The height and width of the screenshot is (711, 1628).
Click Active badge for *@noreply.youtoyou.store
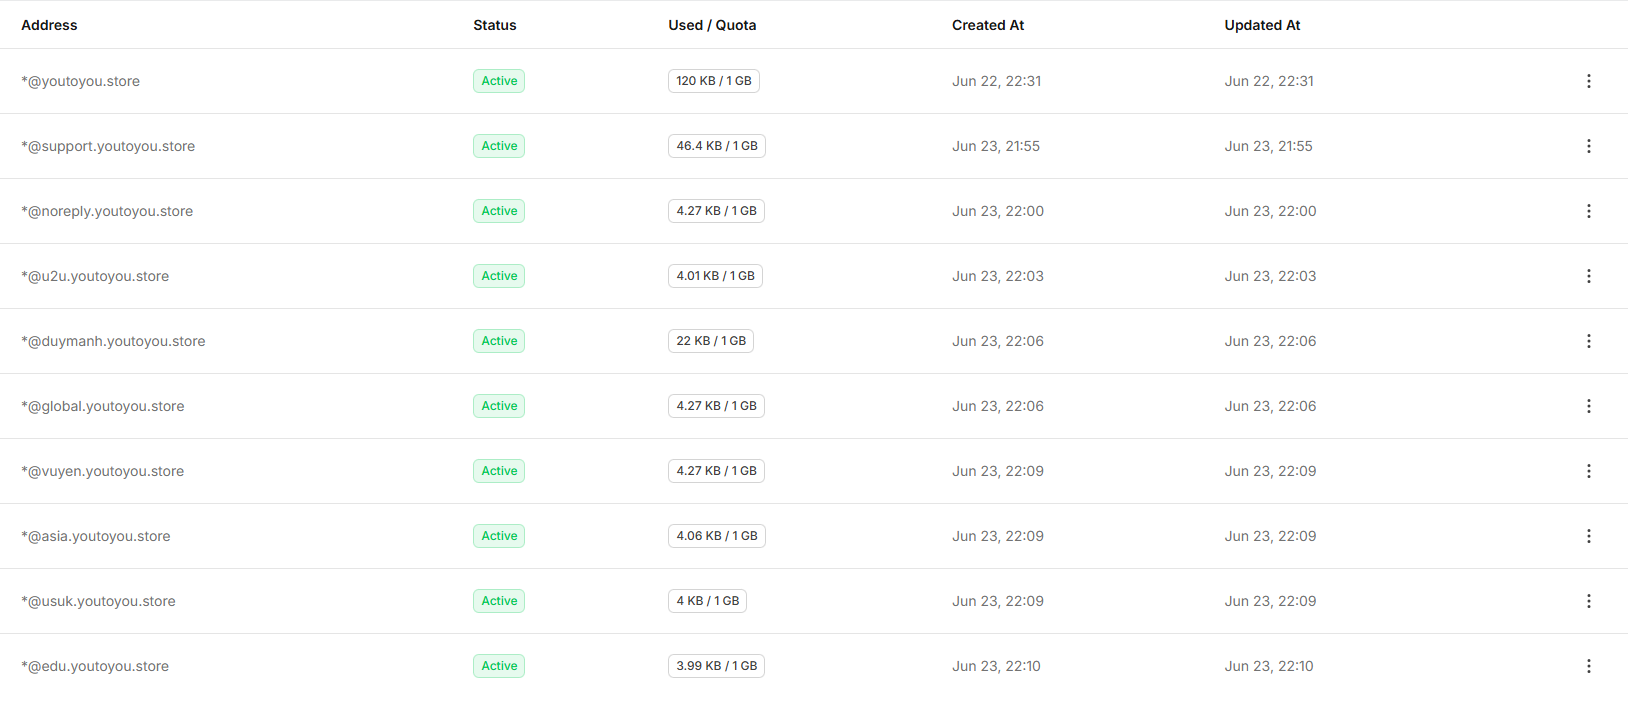point(499,211)
